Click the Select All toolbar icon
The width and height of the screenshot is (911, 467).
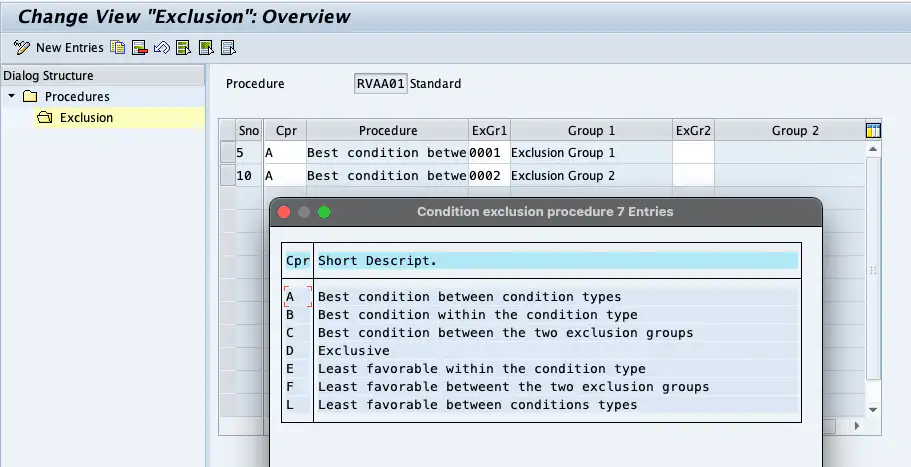(184, 48)
